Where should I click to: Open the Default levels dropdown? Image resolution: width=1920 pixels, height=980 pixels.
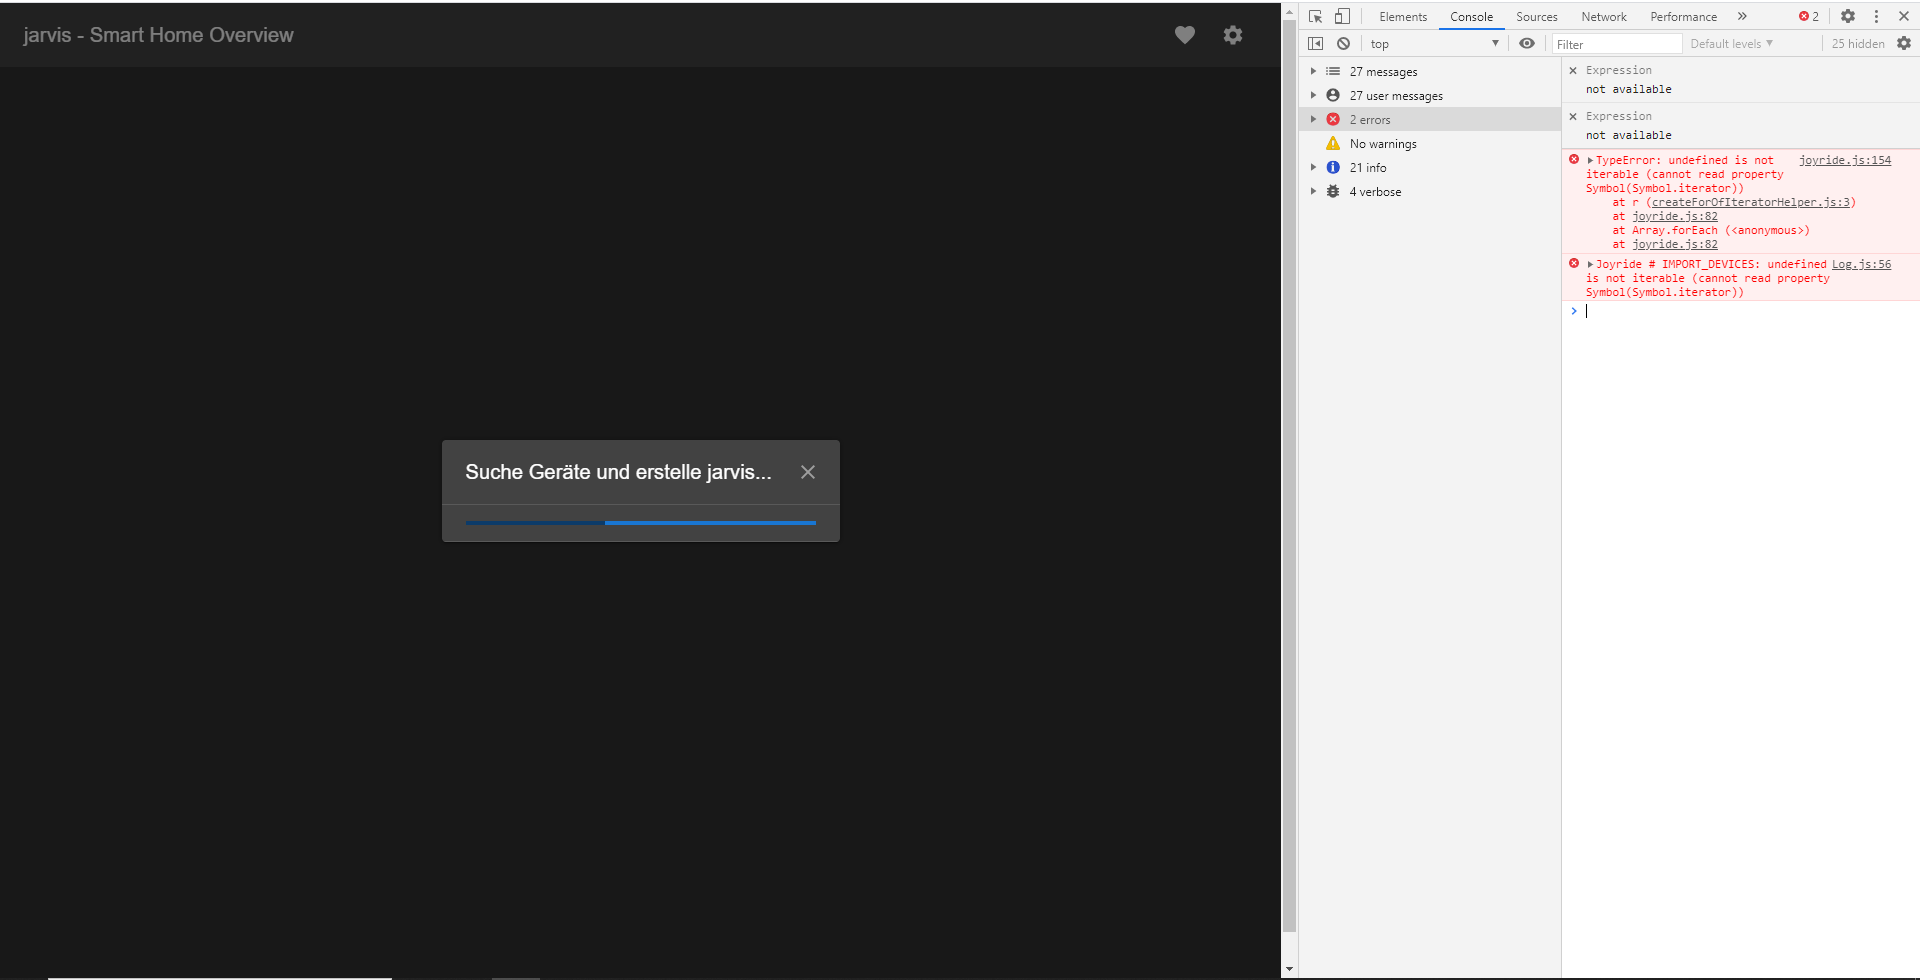[x=1731, y=44]
